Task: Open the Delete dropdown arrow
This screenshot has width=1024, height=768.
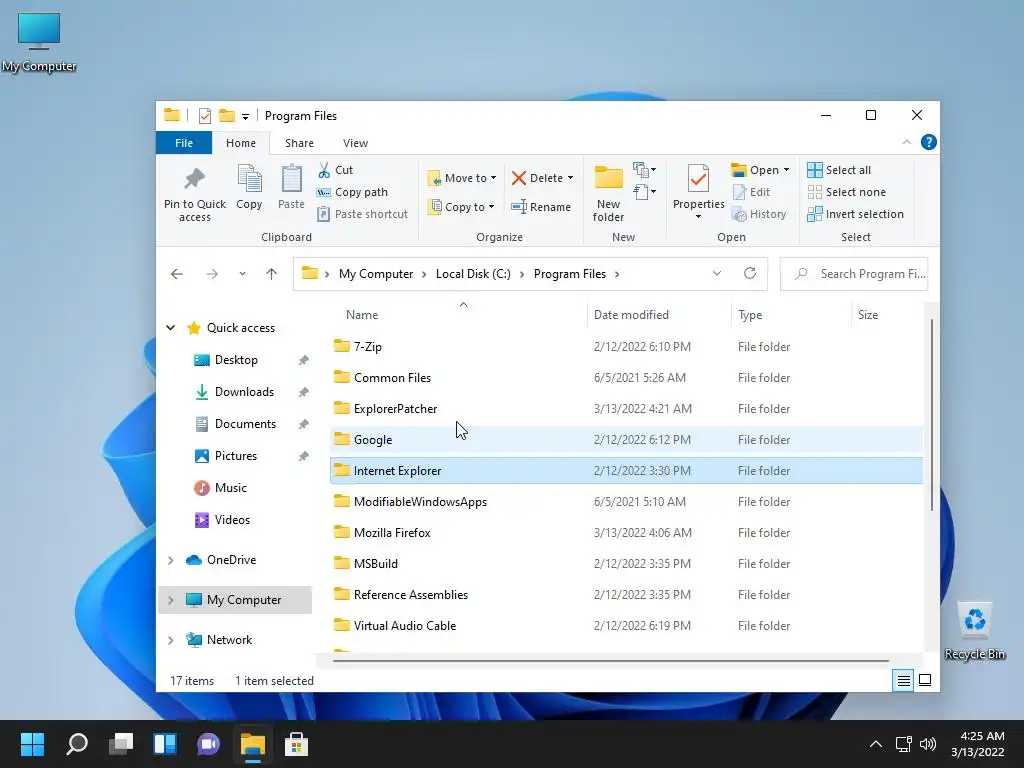Action: tap(570, 178)
